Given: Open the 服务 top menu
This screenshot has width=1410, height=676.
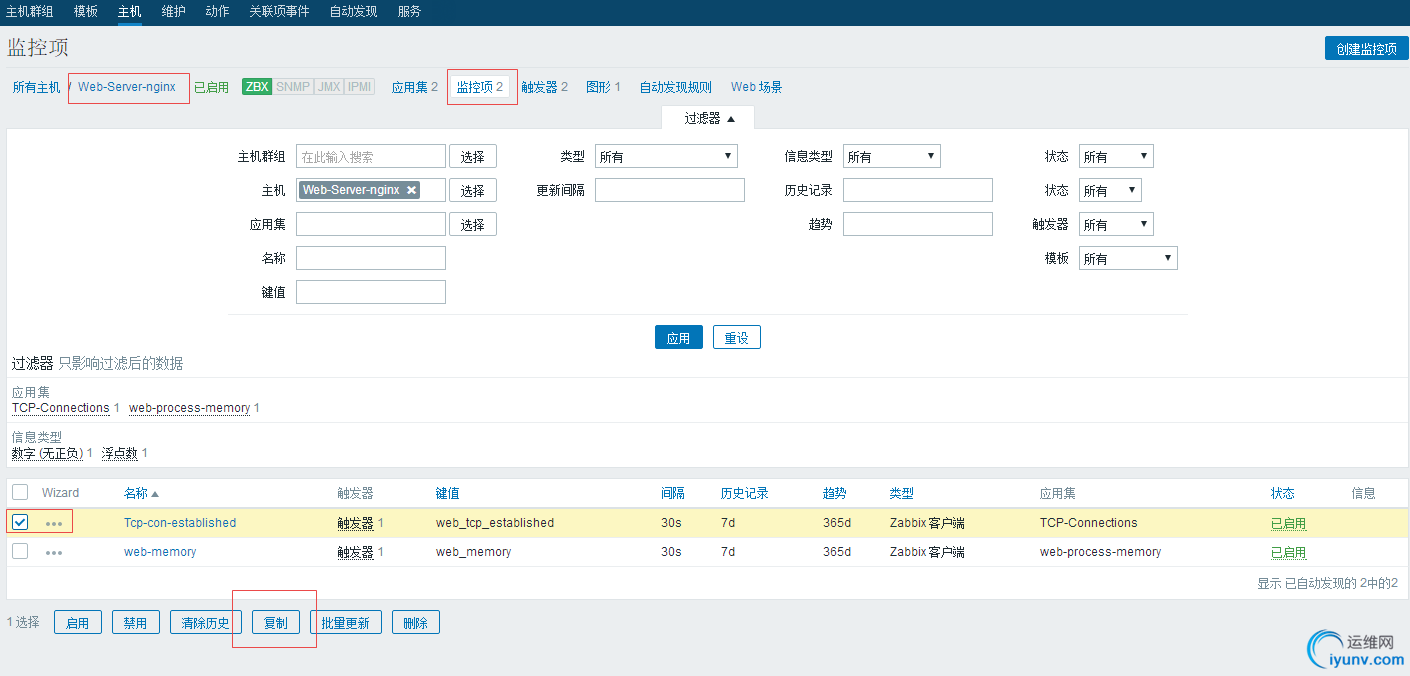Looking at the screenshot, I should point(409,12).
